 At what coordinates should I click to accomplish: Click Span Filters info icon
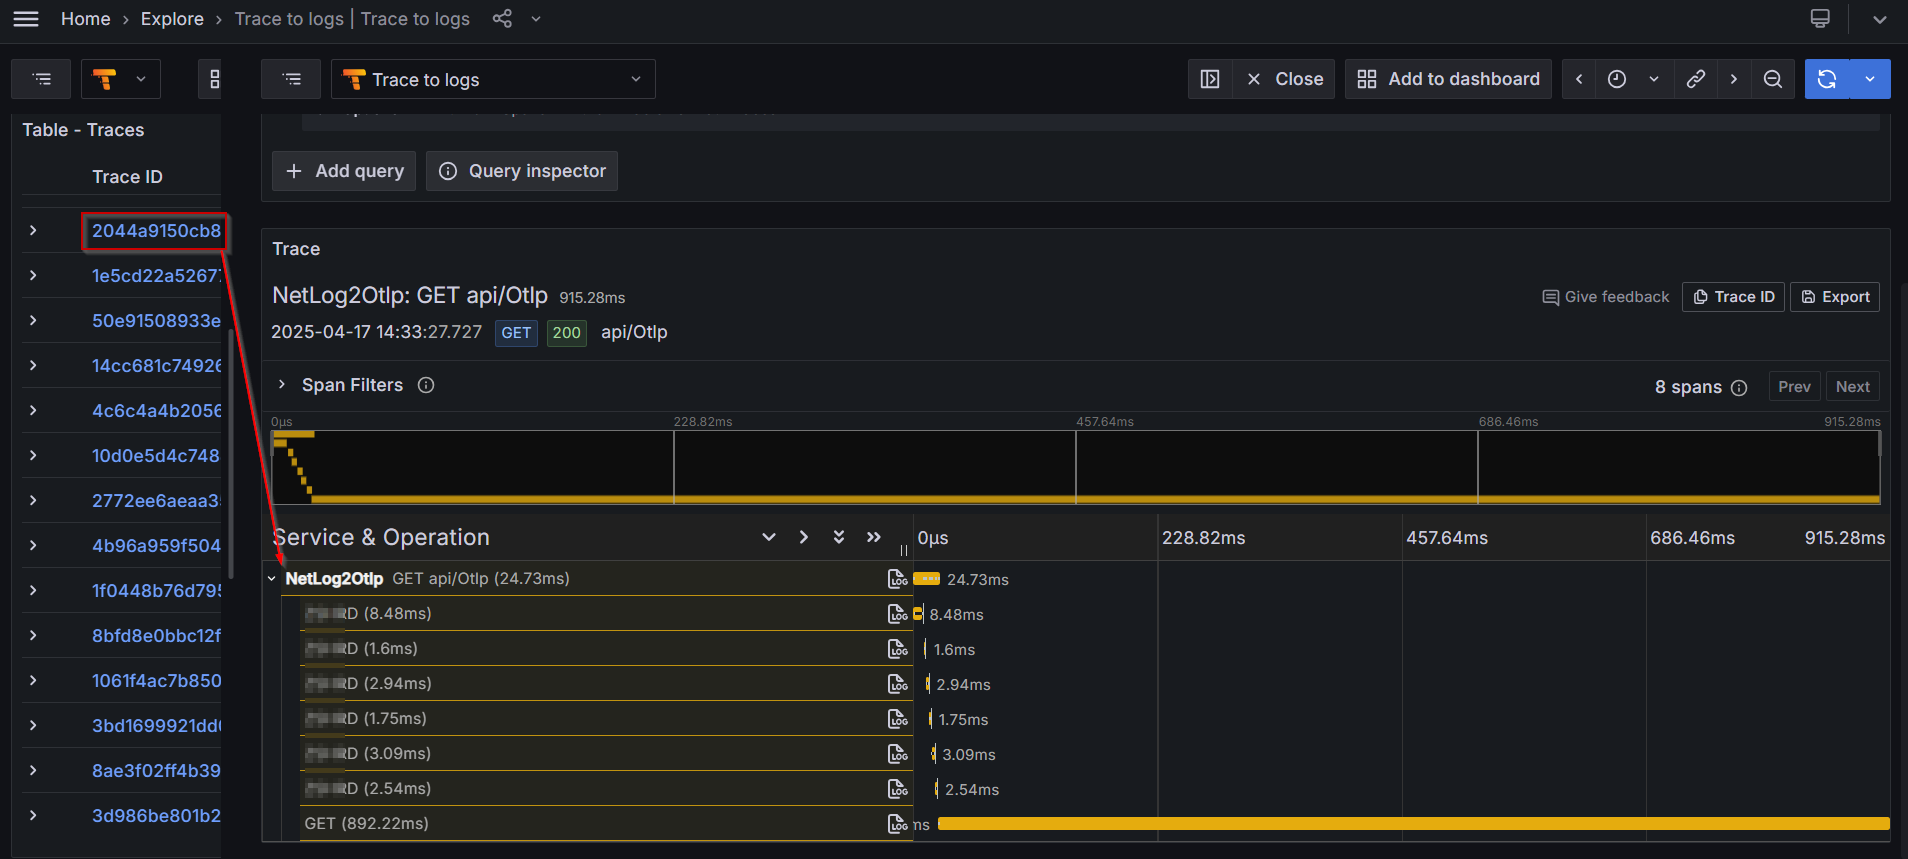pyautogui.click(x=426, y=385)
